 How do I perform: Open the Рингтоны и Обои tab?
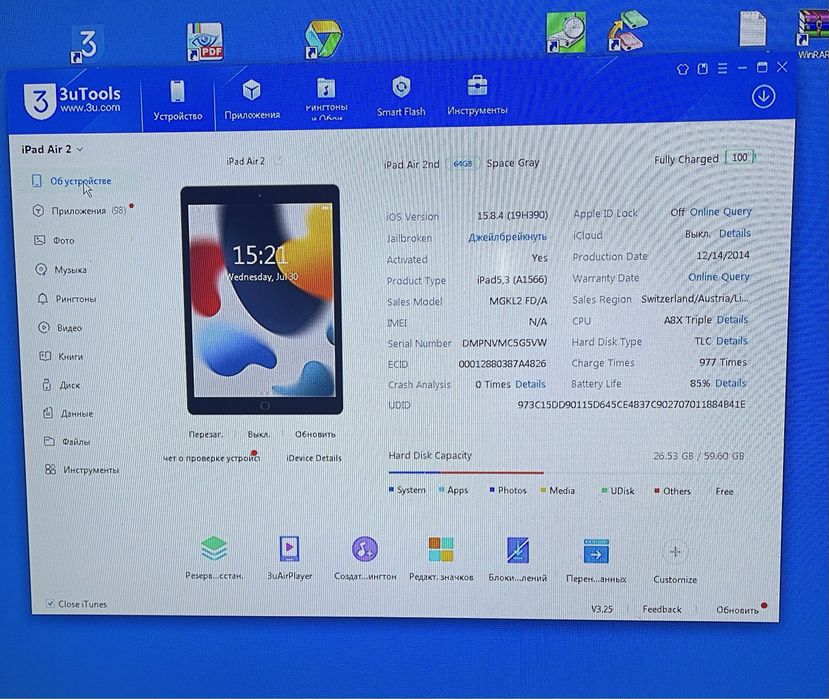[326, 98]
